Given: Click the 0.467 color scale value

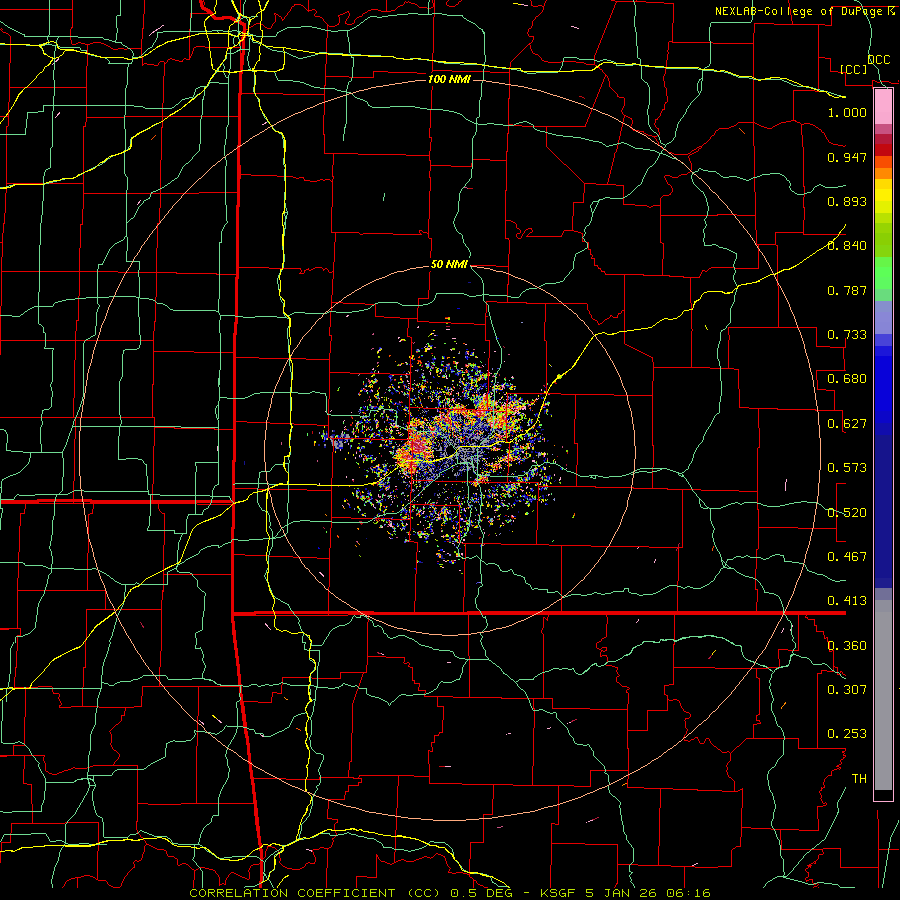Looking at the screenshot, I should [847, 557].
